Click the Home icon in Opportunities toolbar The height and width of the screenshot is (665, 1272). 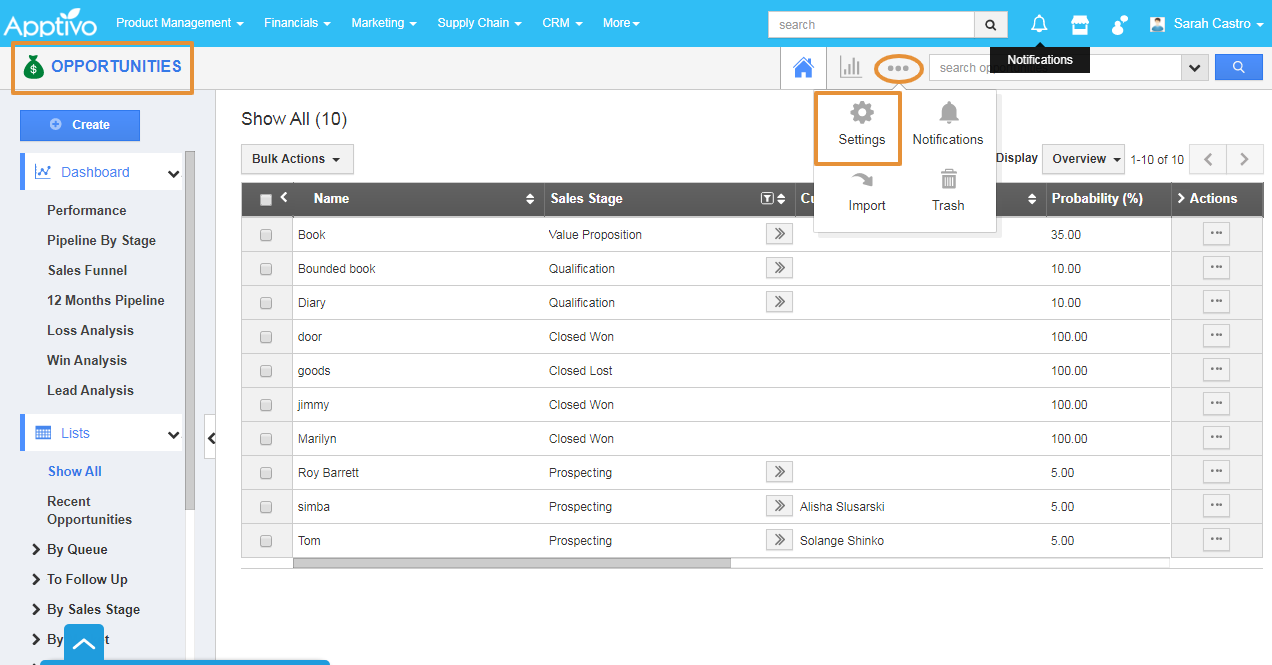803,68
